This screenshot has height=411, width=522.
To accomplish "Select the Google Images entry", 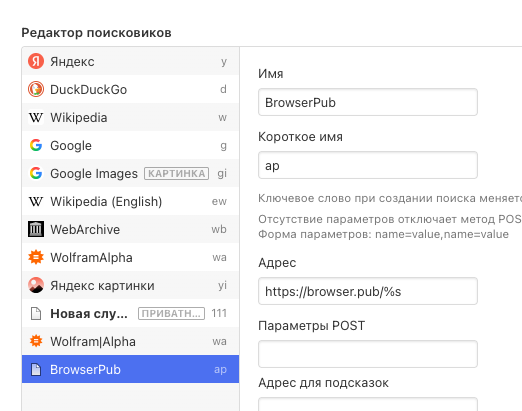I will point(131,173).
